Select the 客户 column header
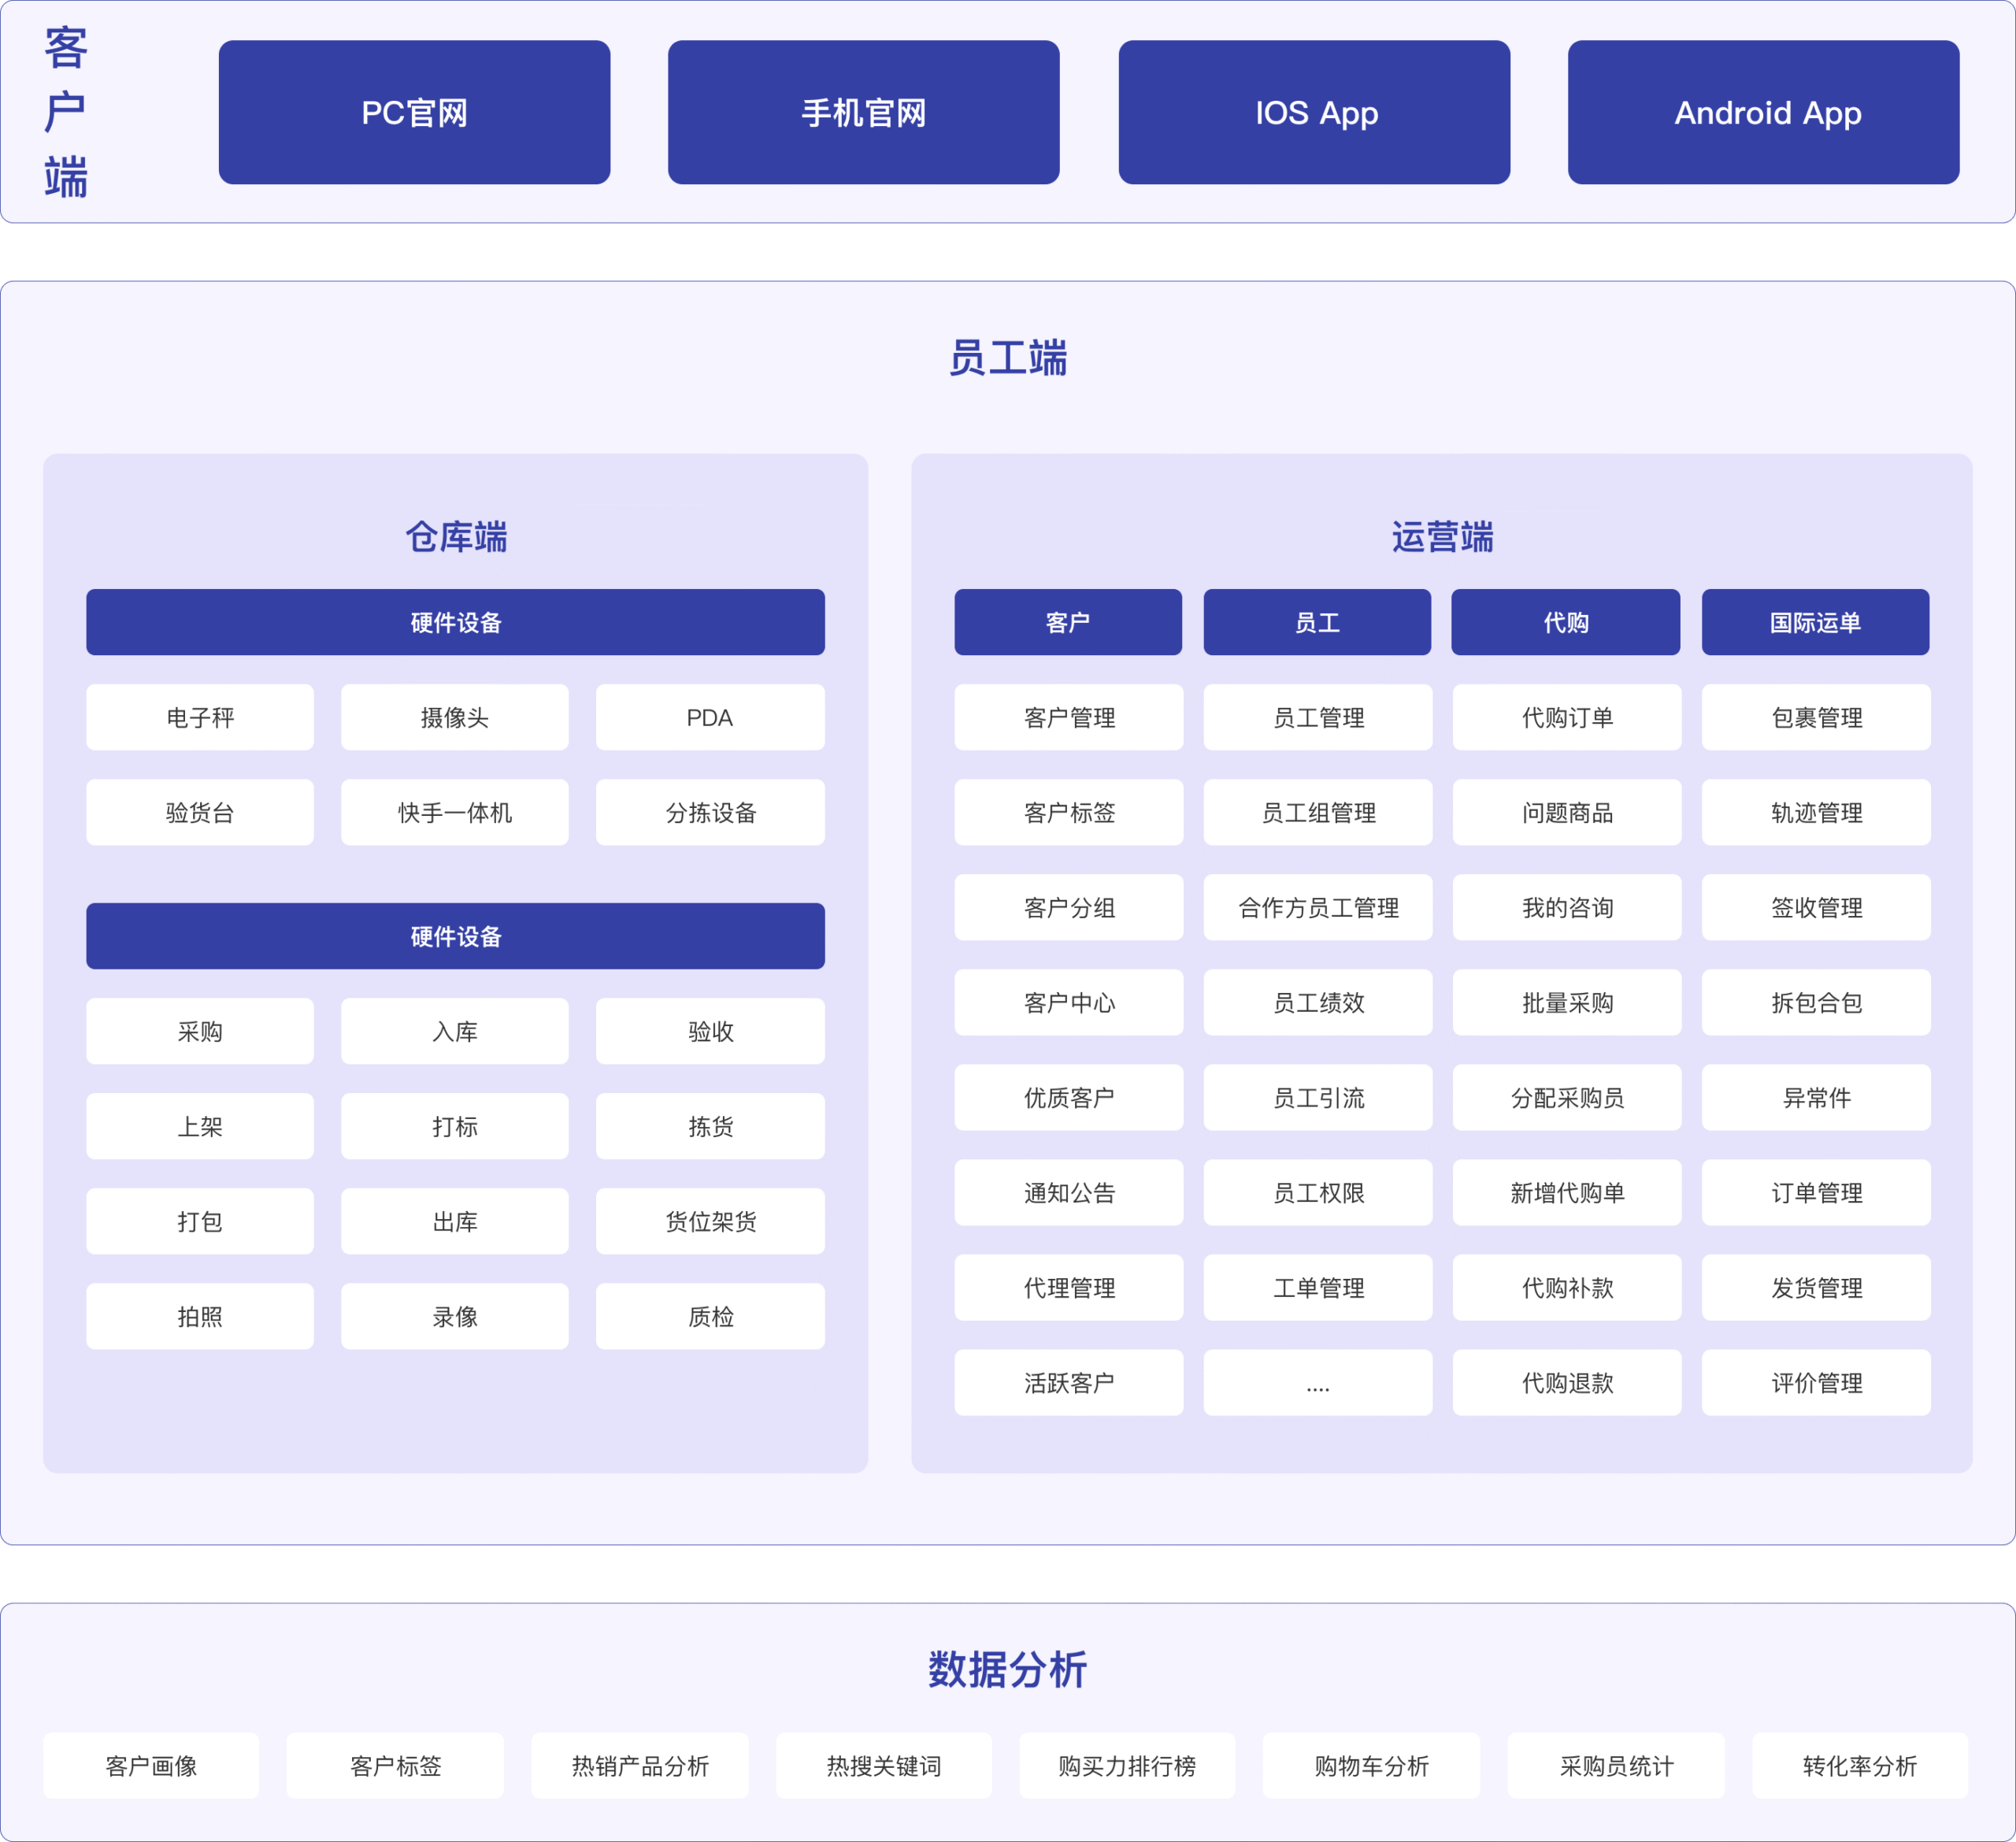 pos(1067,622)
